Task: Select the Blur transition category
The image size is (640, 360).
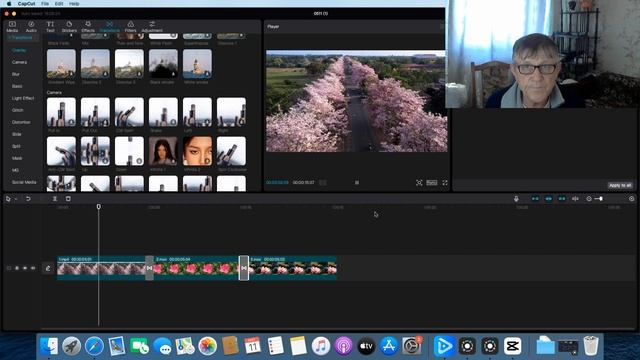Action: pos(16,74)
